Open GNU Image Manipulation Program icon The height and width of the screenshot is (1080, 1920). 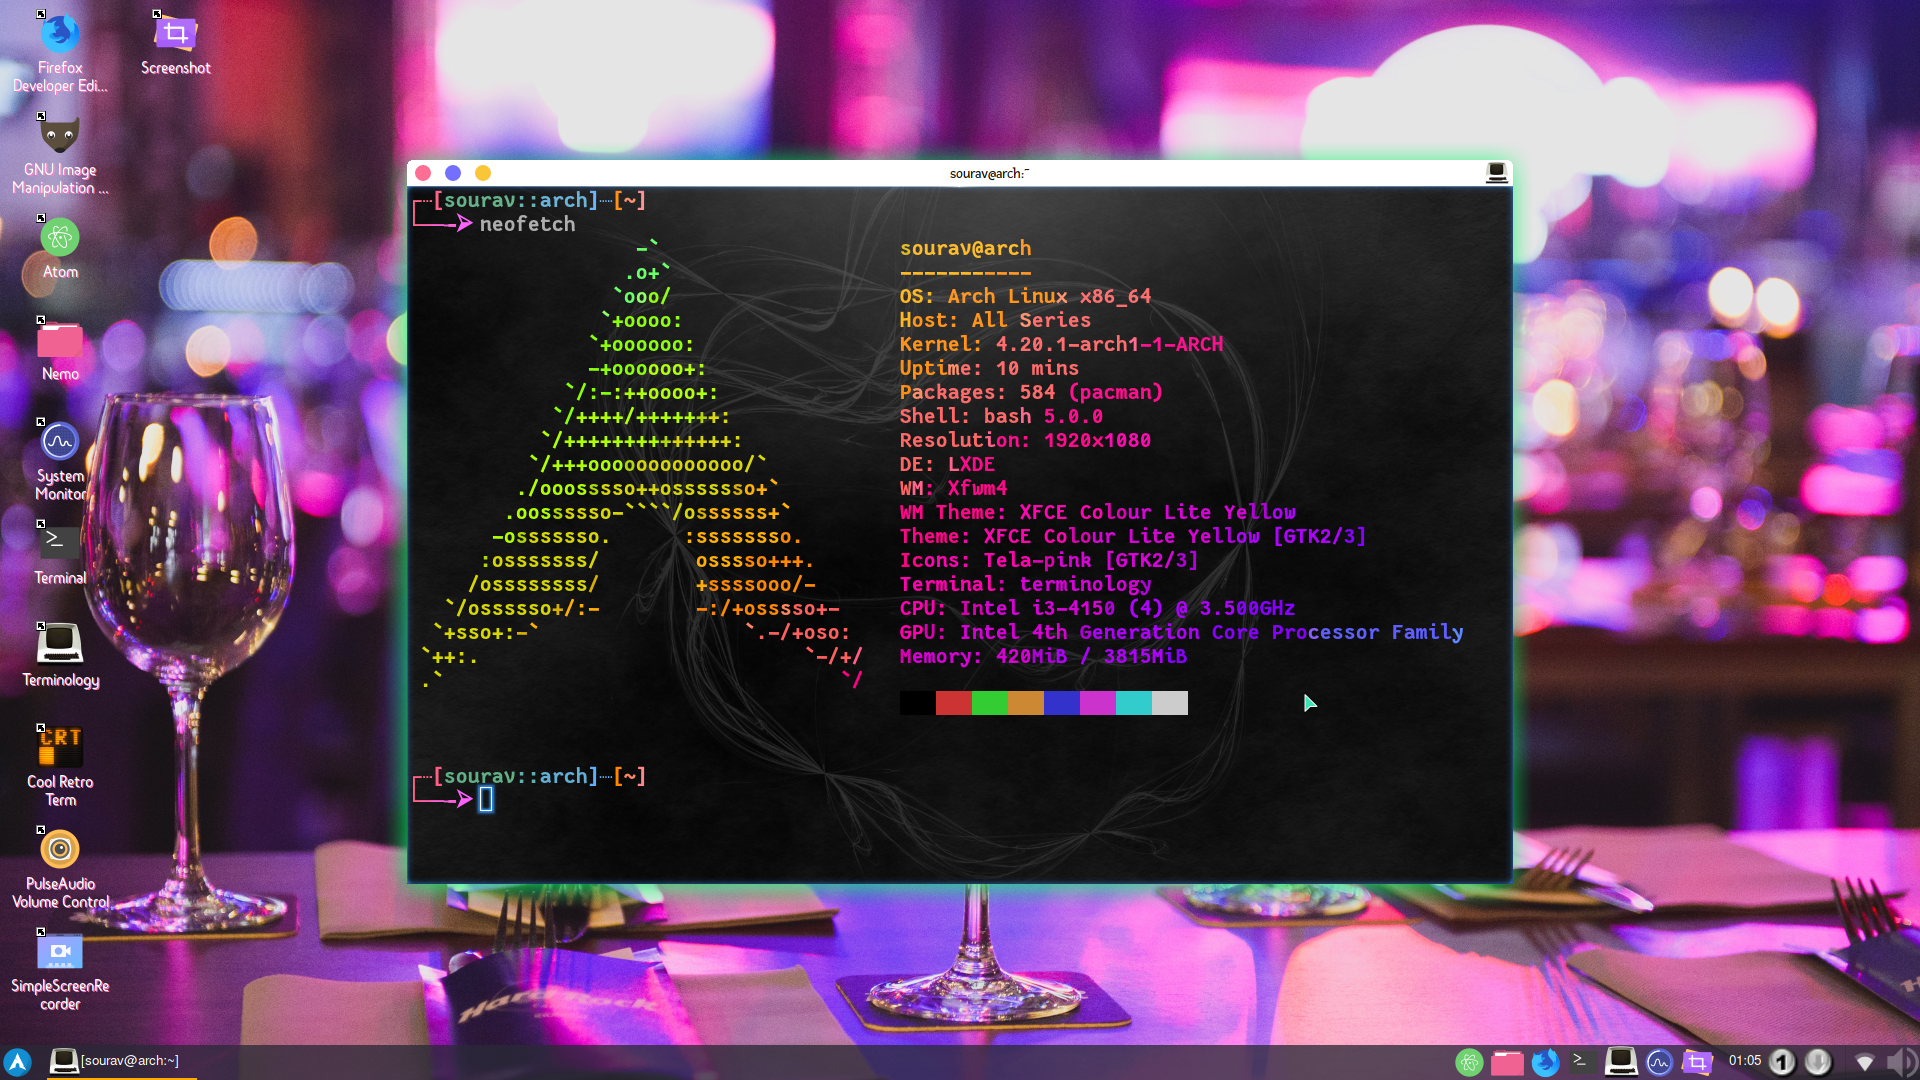tap(60, 136)
